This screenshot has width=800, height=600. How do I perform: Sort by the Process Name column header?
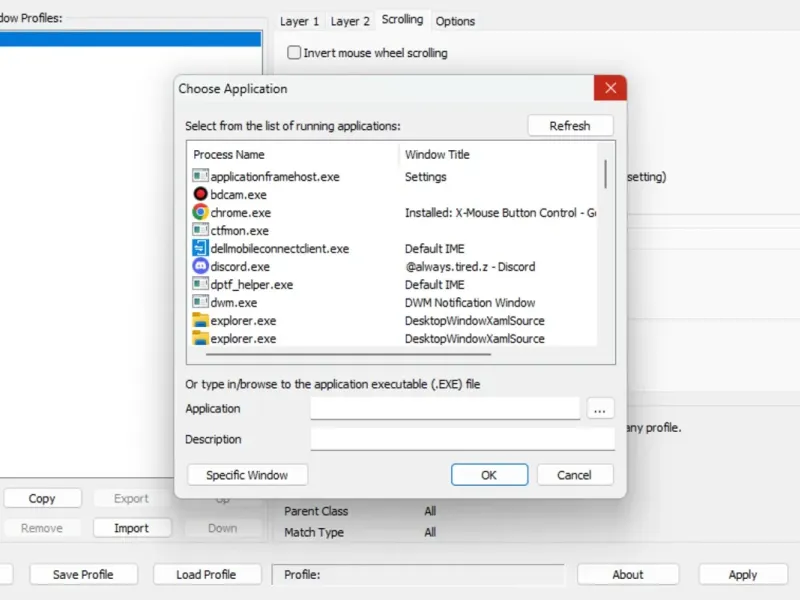click(229, 155)
